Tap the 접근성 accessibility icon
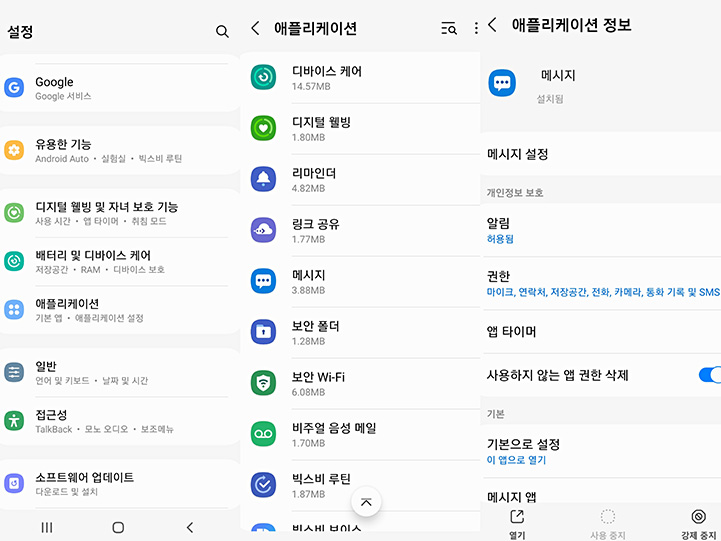This screenshot has width=721, height=541. point(14,421)
